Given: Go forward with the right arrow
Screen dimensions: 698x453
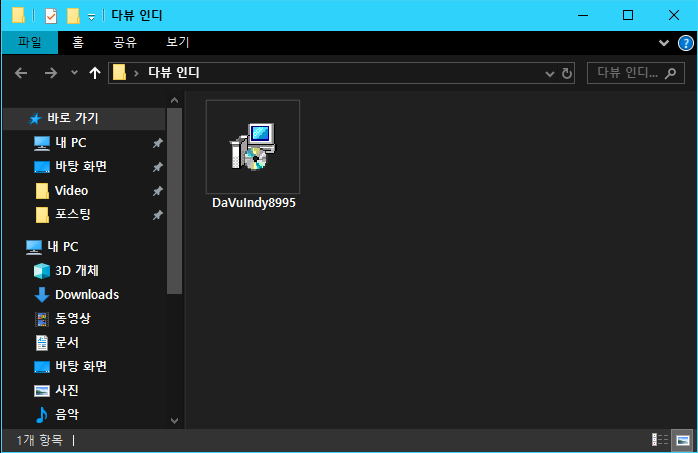Looking at the screenshot, I should click(51, 73).
